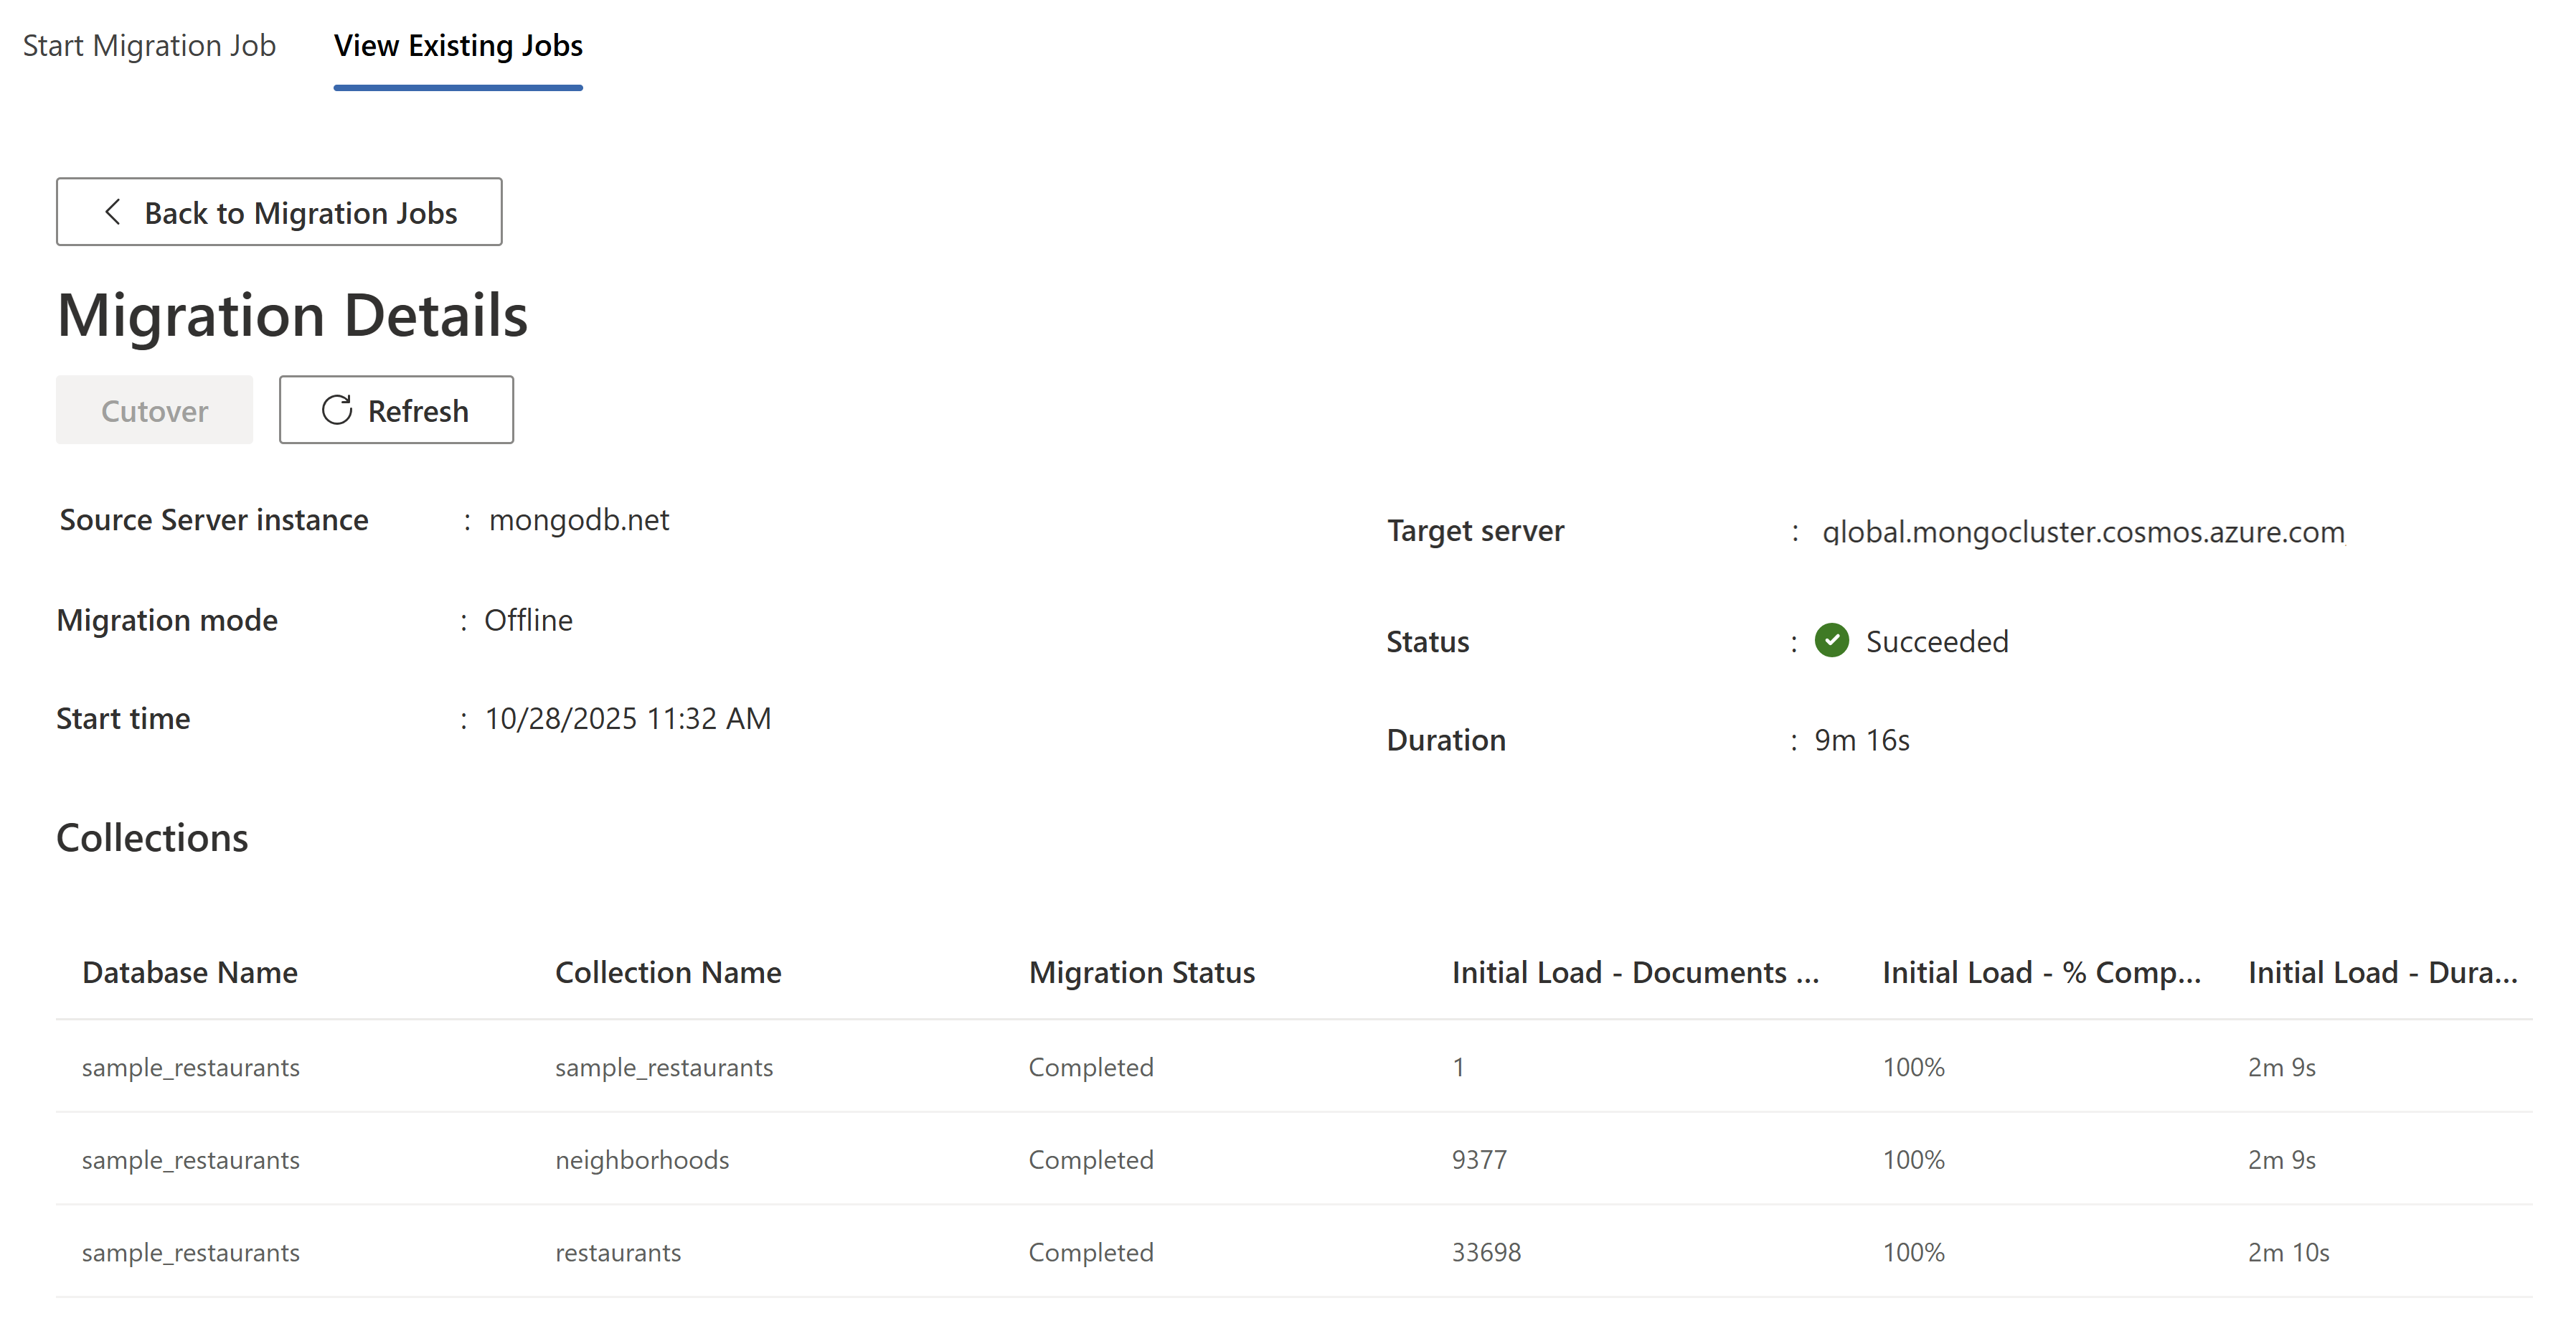Sort by Database Name column header

click(x=190, y=972)
